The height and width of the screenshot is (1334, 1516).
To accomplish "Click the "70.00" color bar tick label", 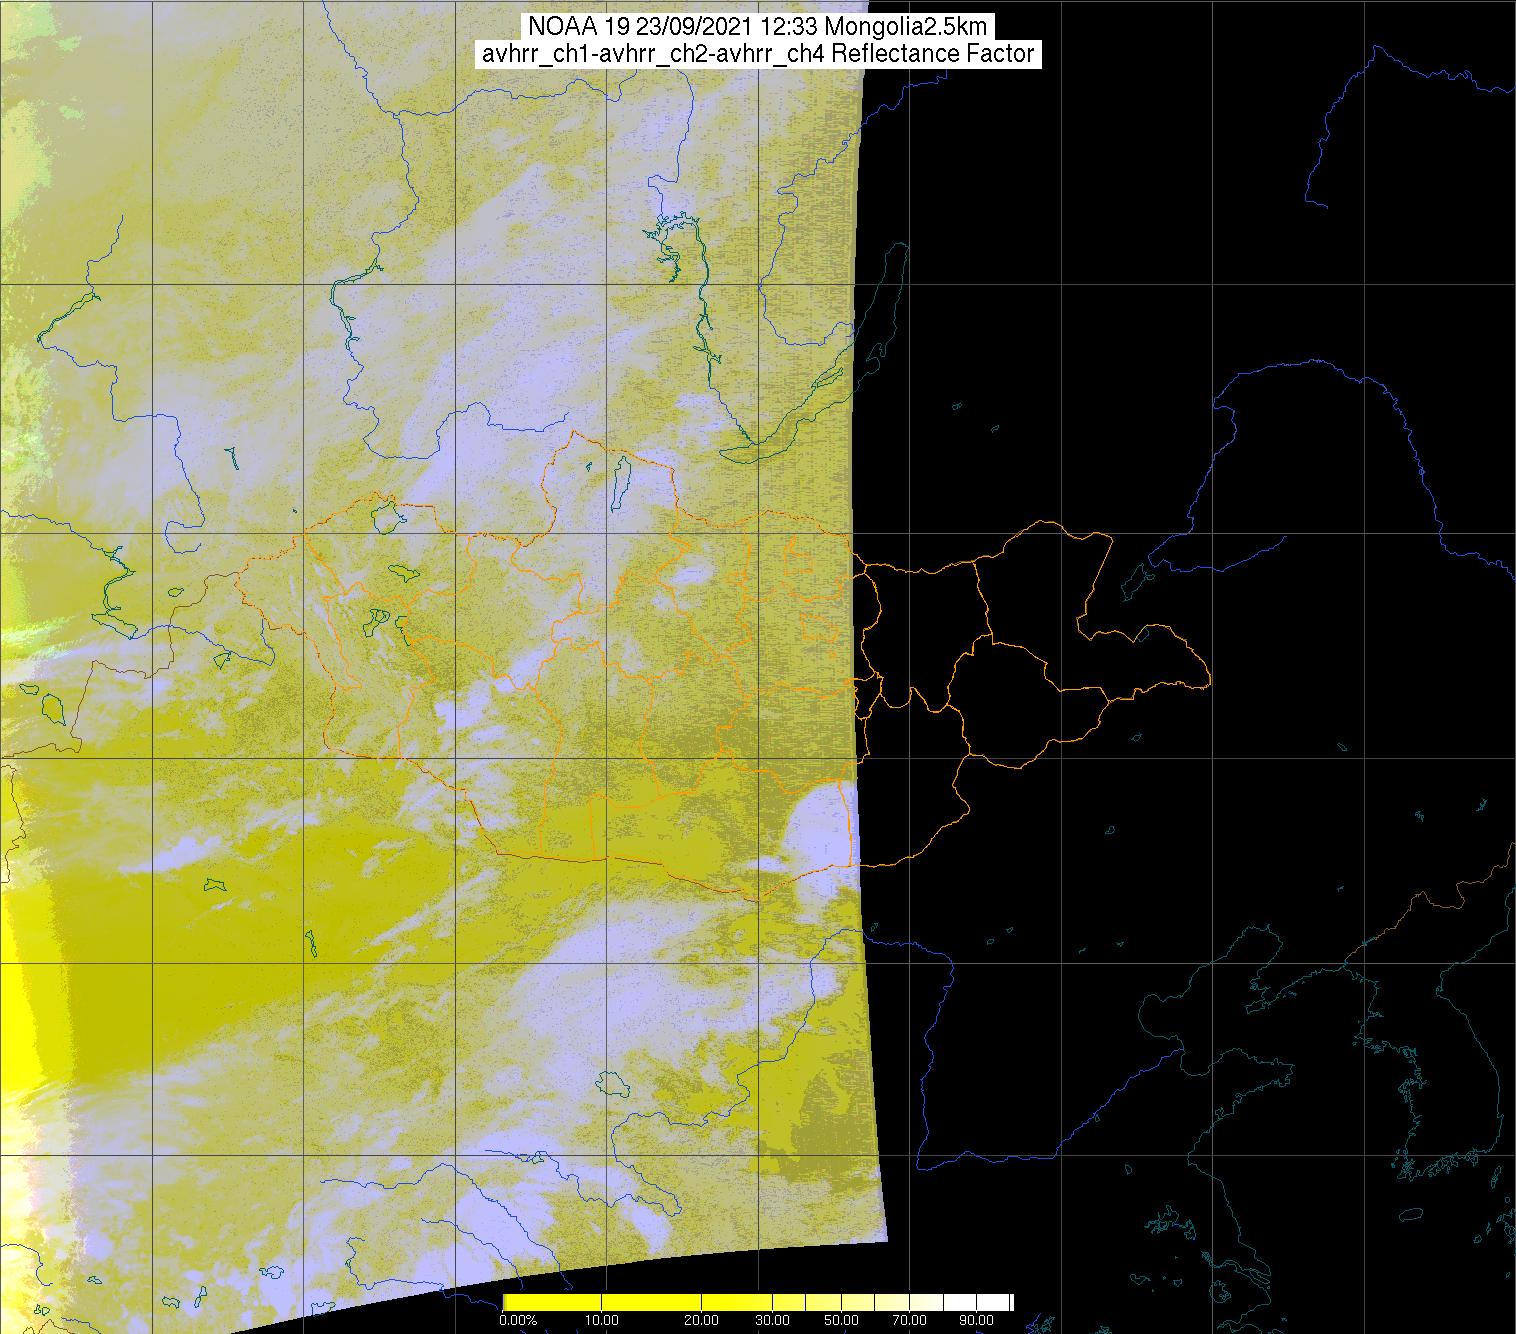I will [x=909, y=1320].
